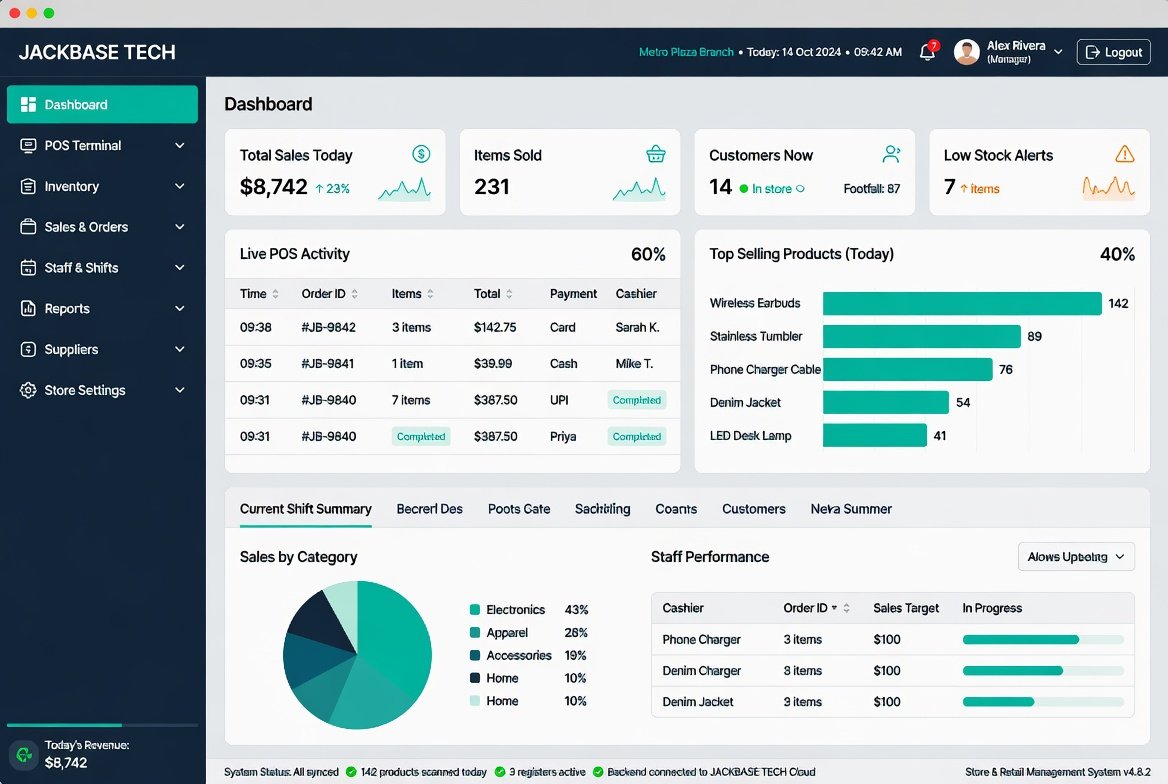Click the Store Settings gear icon
The height and width of the screenshot is (784, 1168).
(x=28, y=390)
